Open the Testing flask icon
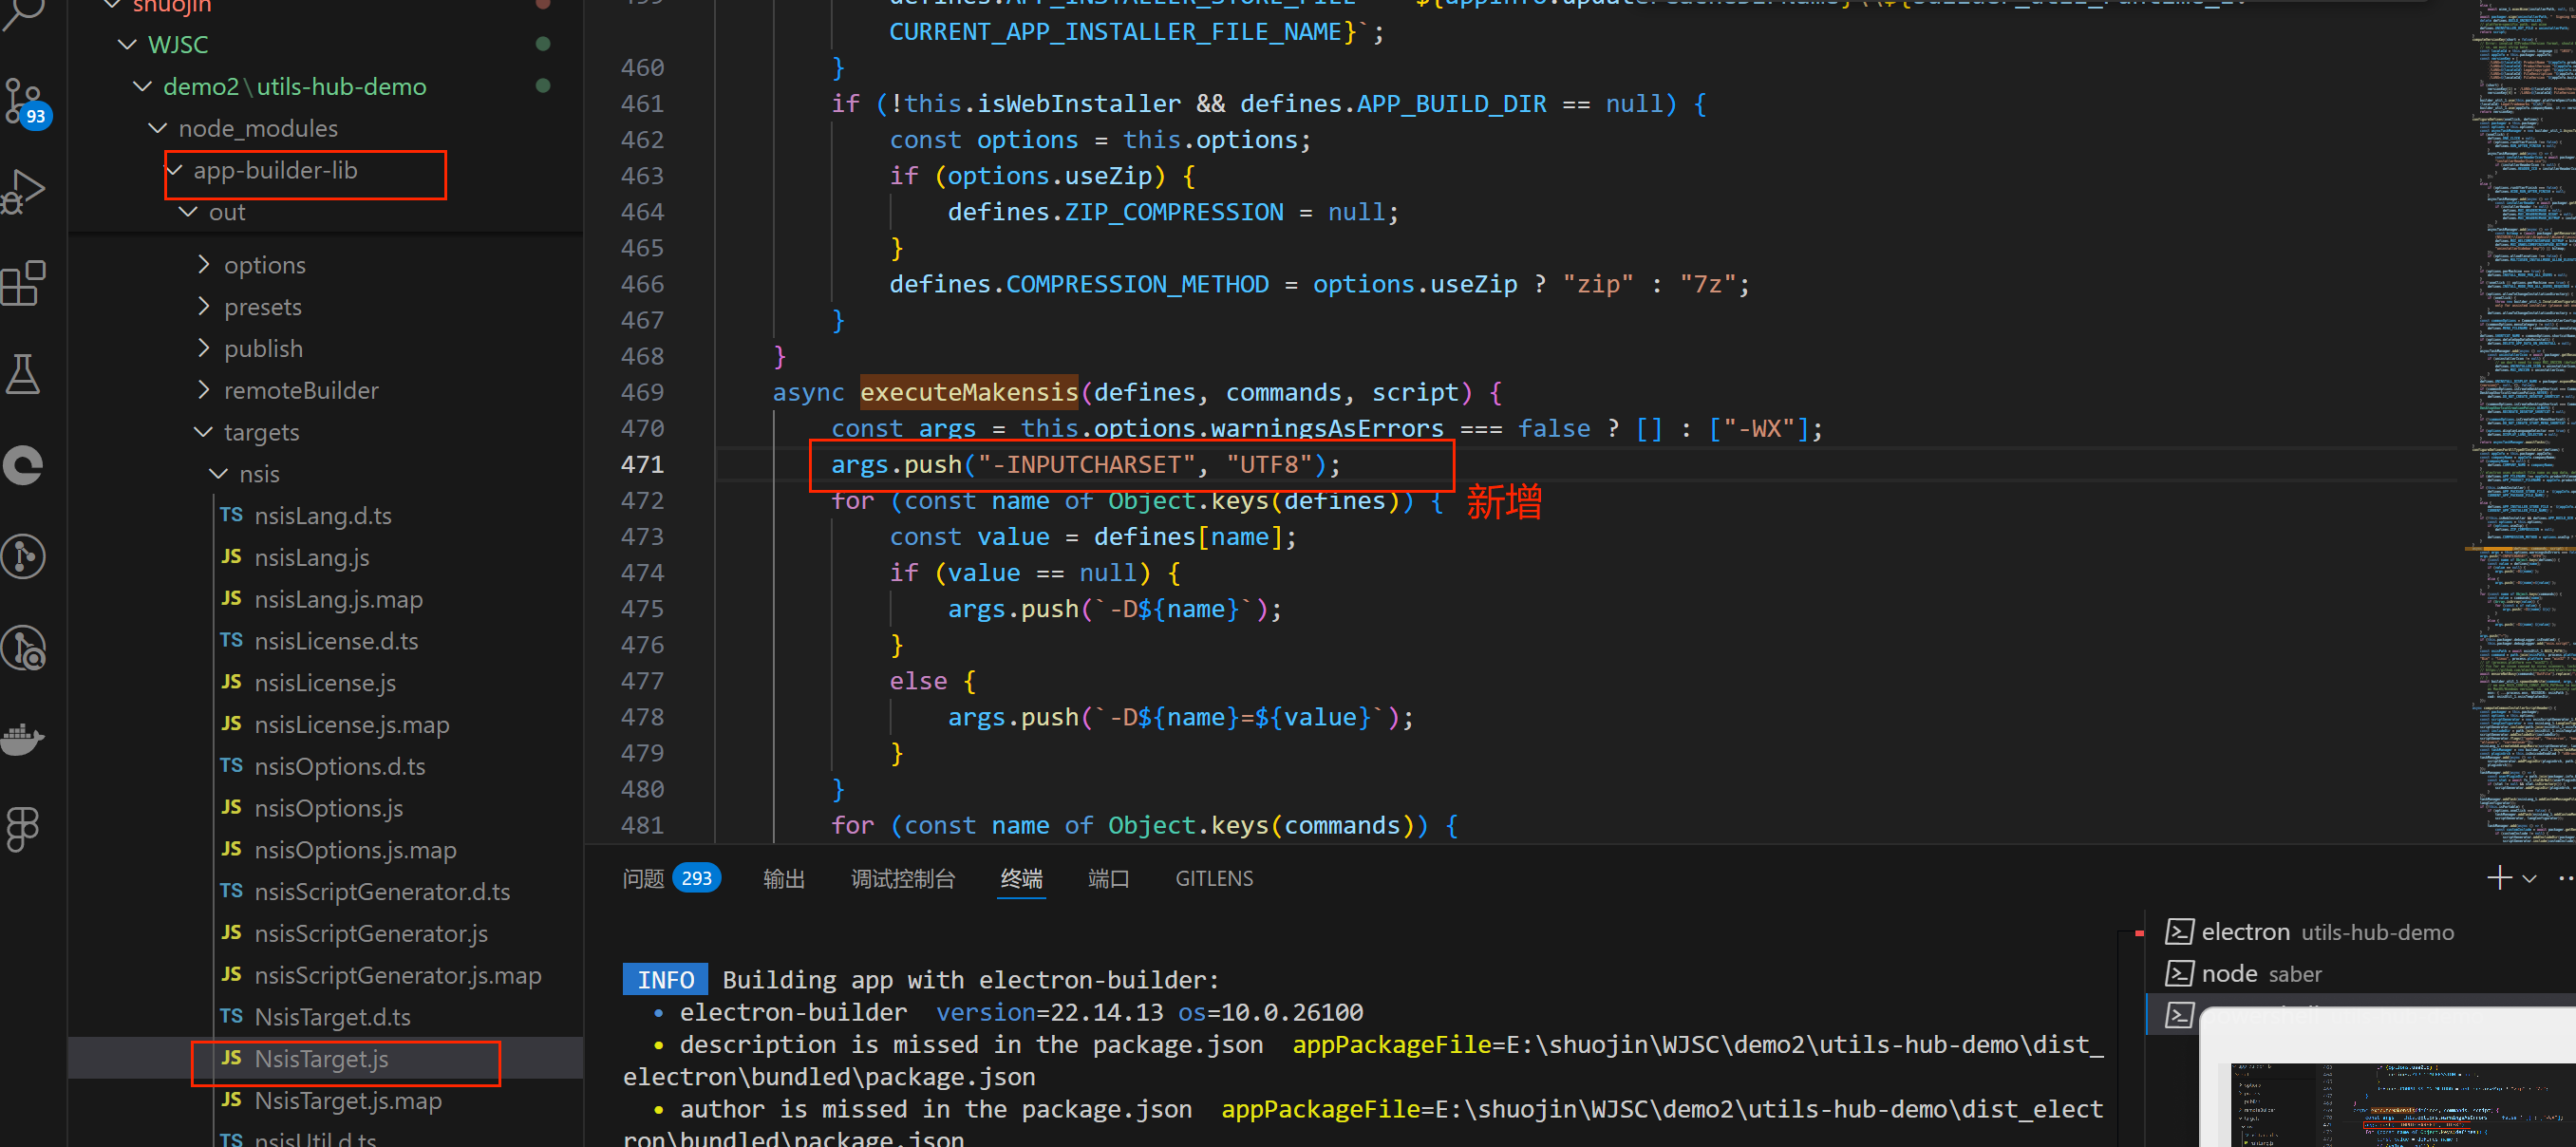 pyautogui.click(x=24, y=374)
